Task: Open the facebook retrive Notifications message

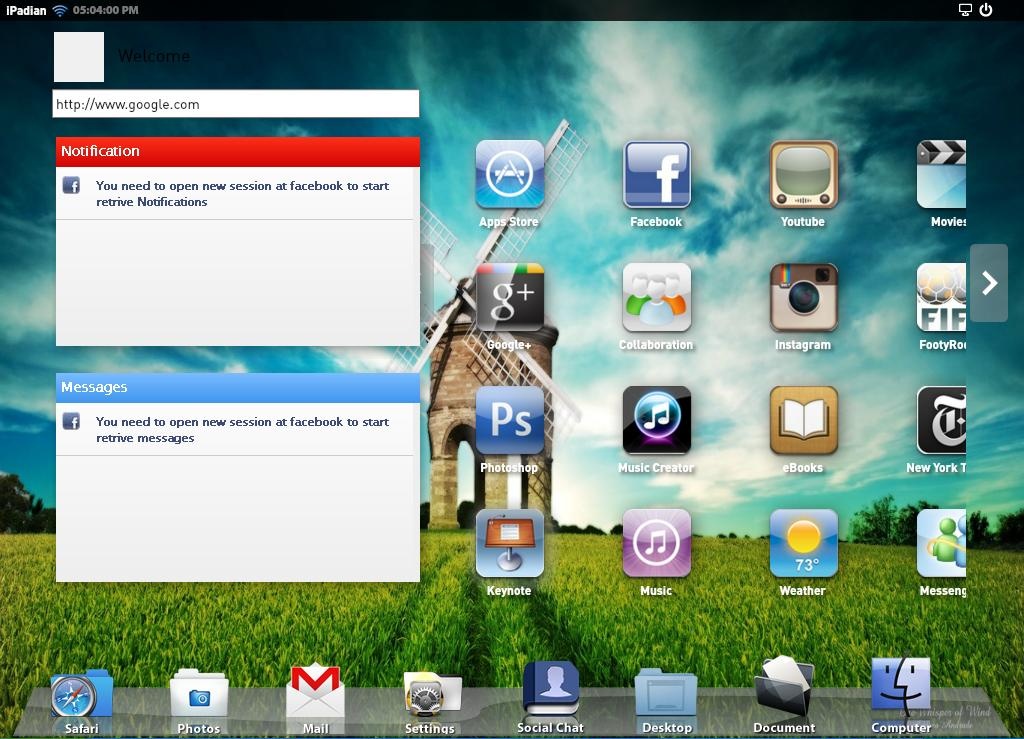Action: click(x=242, y=194)
